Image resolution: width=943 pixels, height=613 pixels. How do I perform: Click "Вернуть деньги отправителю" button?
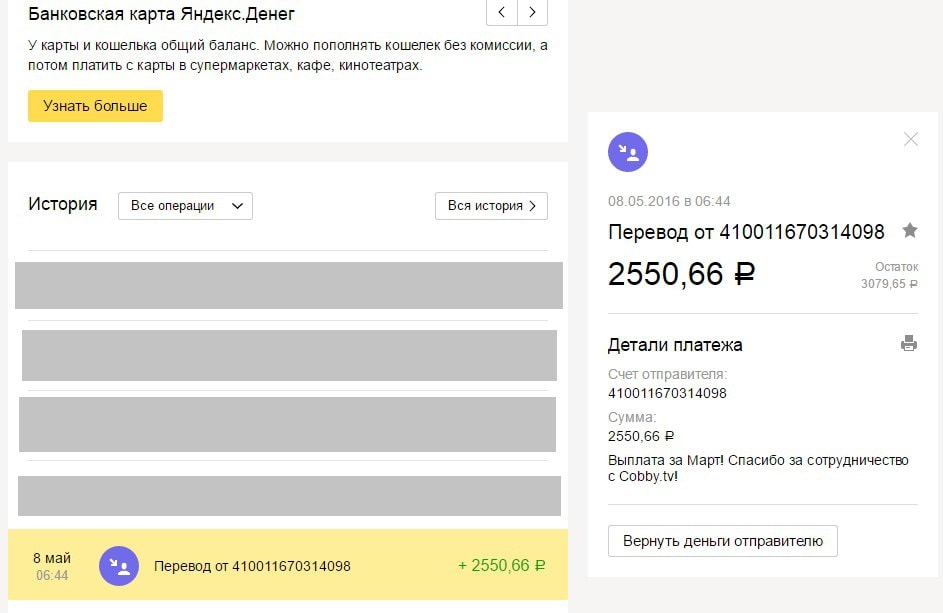pos(722,541)
